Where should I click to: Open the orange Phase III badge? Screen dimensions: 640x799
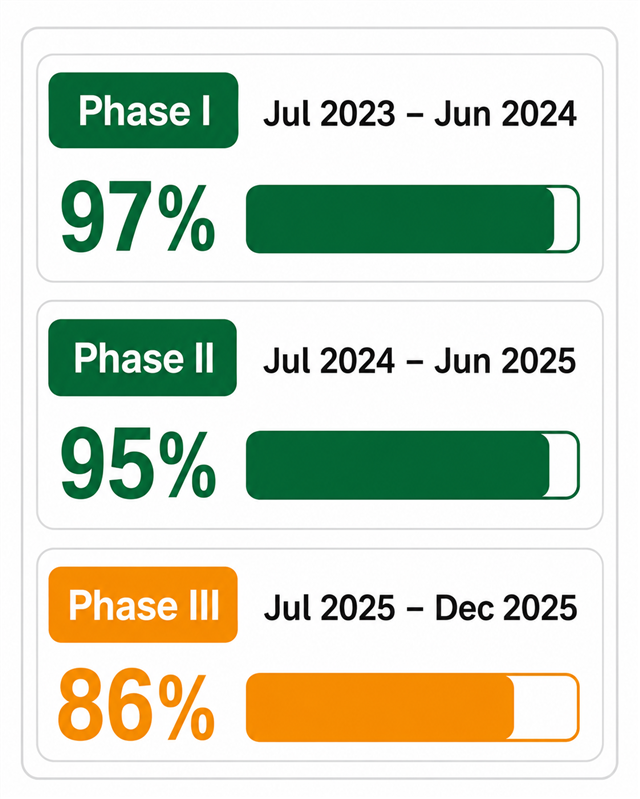click(x=143, y=605)
